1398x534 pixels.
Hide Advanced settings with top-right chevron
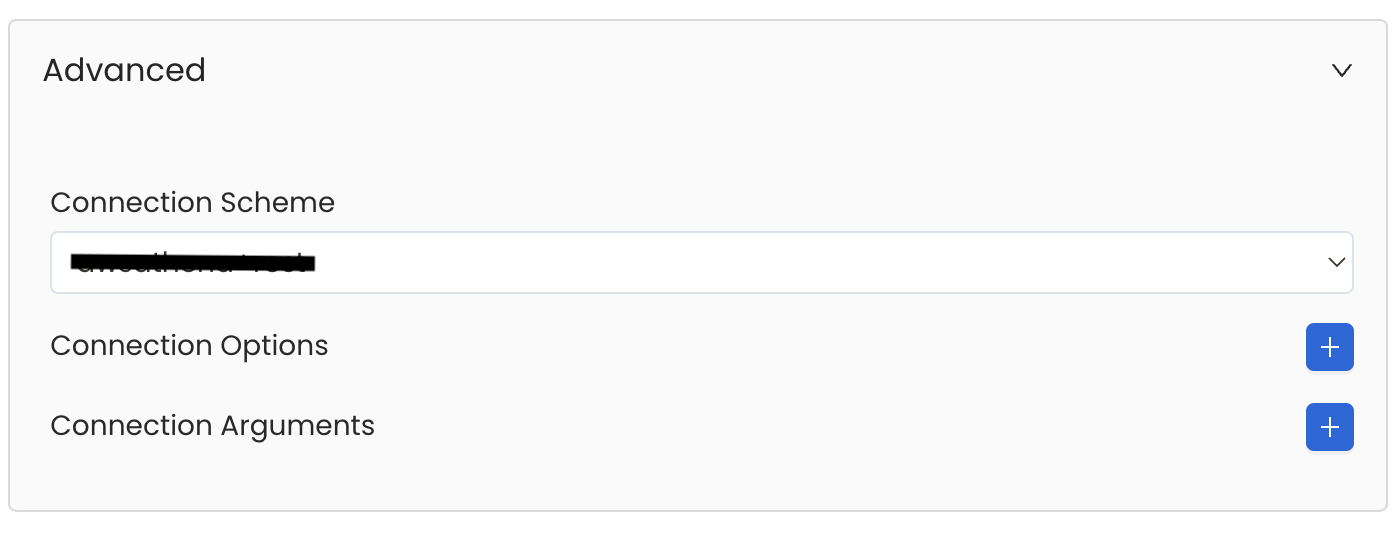coord(1342,70)
